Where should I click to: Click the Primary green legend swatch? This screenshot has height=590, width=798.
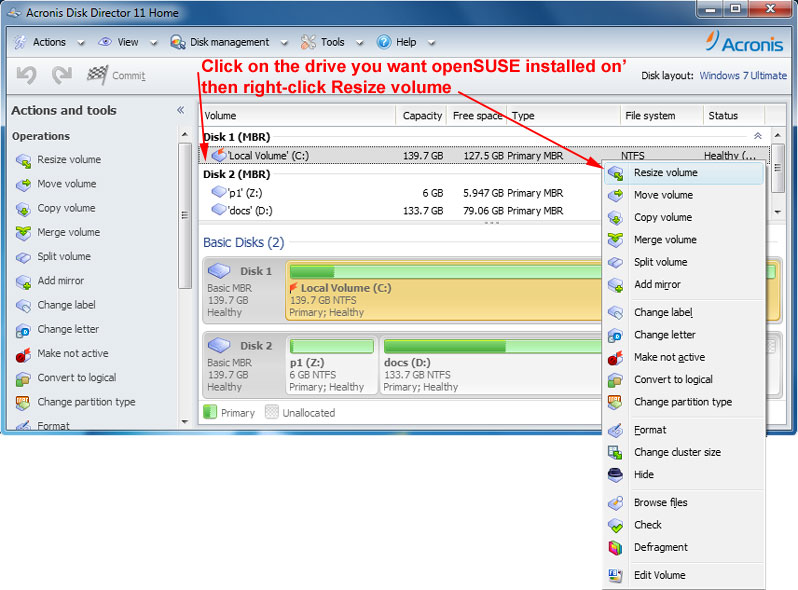[210, 412]
